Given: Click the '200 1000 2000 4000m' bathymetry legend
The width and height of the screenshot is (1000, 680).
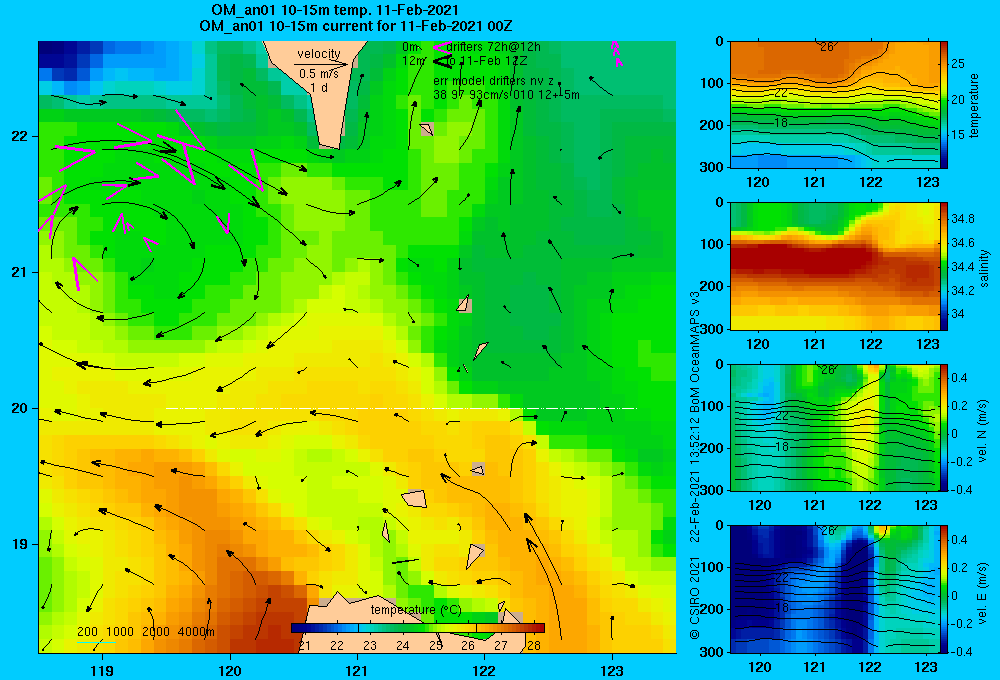Looking at the screenshot, I should 146,632.
